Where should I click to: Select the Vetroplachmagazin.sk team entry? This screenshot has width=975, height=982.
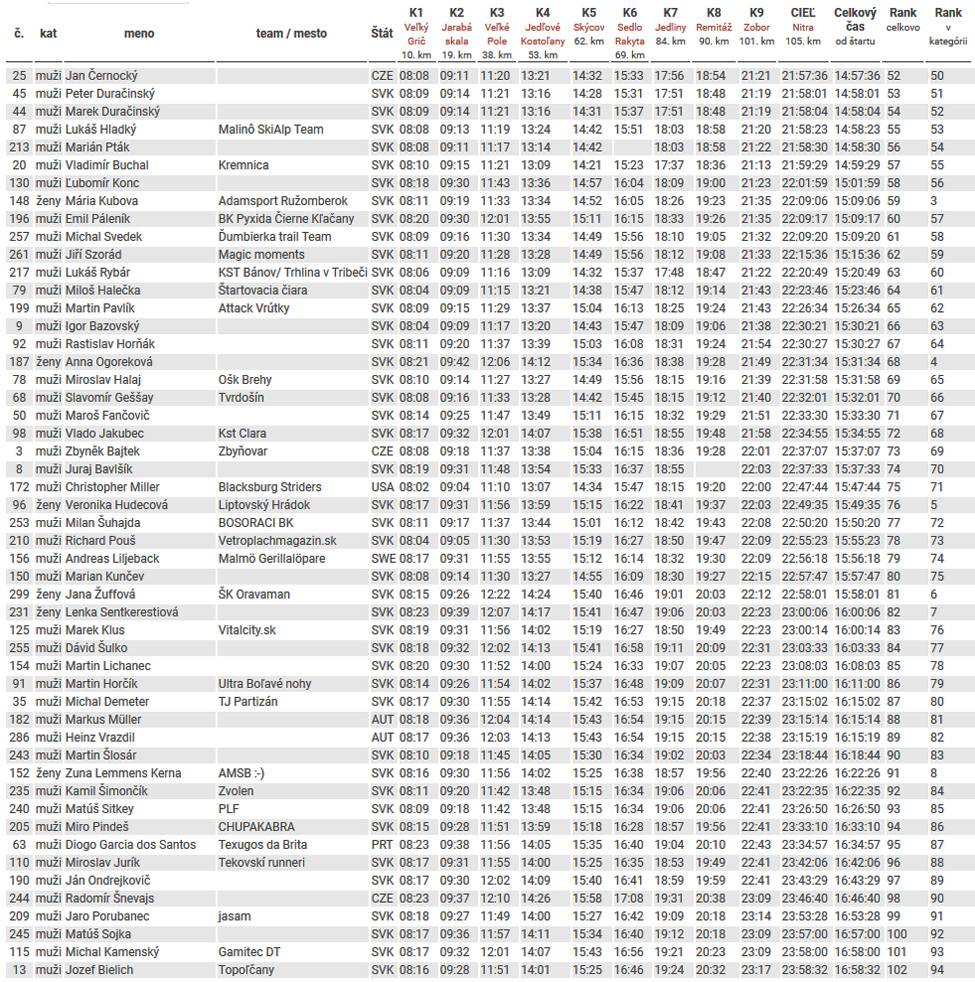277,541
